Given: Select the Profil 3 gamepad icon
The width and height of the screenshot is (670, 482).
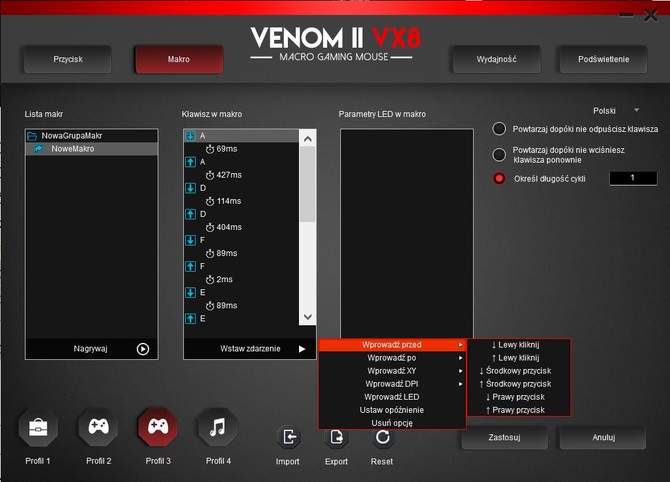Looking at the screenshot, I should click(x=158, y=427).
